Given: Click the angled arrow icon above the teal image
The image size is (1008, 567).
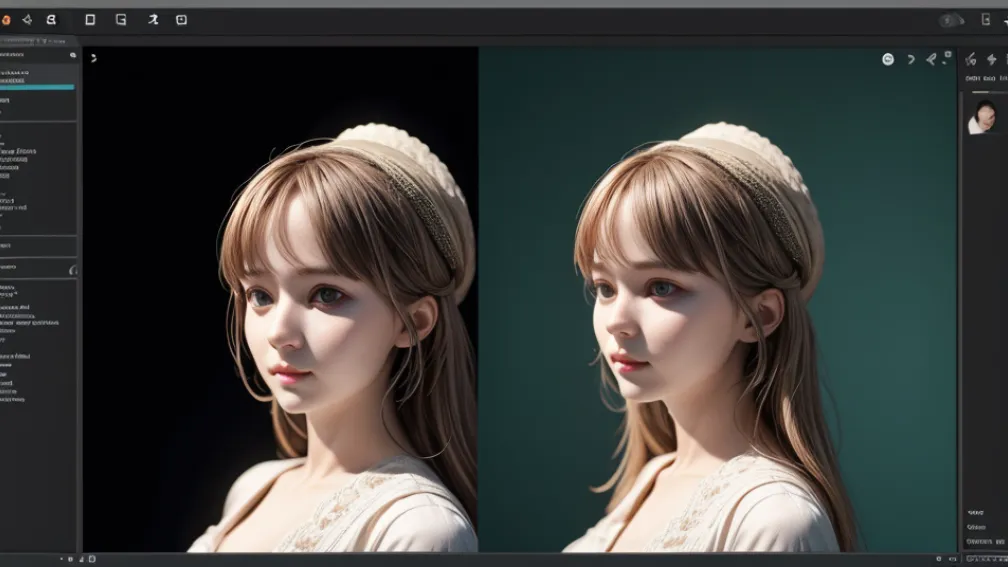Looking at the screenshot, I should pos(931,59).
